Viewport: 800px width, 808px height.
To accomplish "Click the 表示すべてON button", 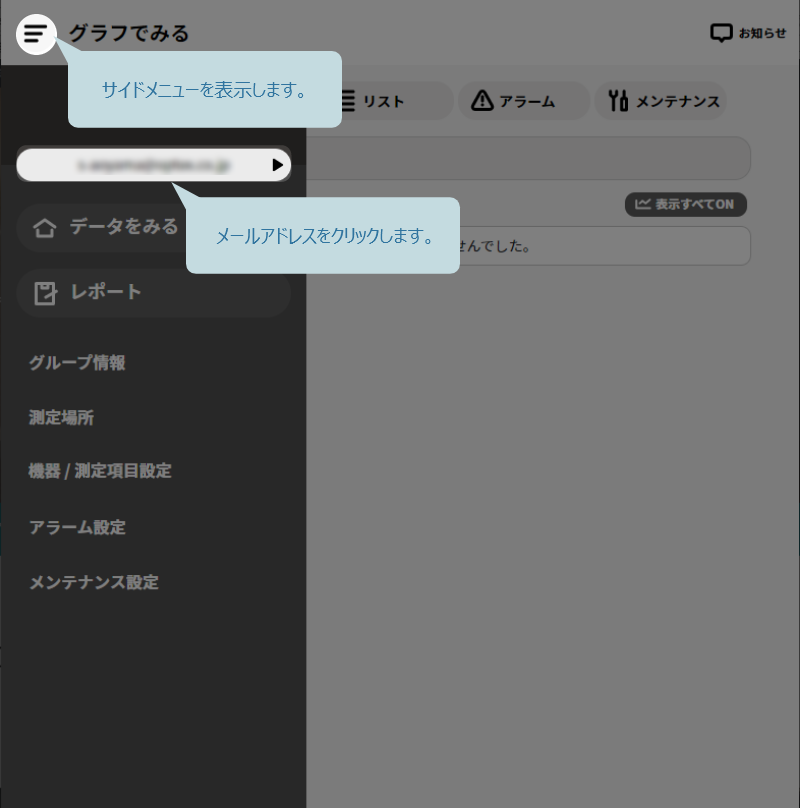I will point(686,205).
